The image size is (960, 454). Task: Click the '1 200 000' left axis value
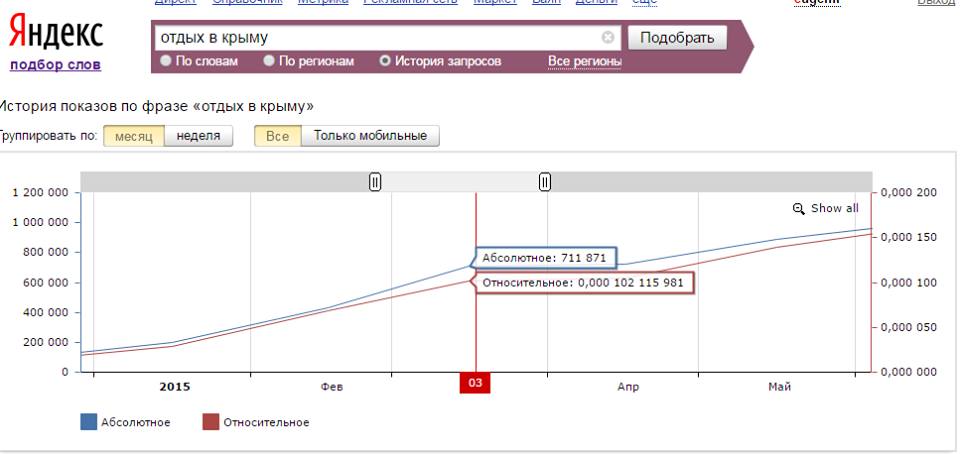pos(41,193)
